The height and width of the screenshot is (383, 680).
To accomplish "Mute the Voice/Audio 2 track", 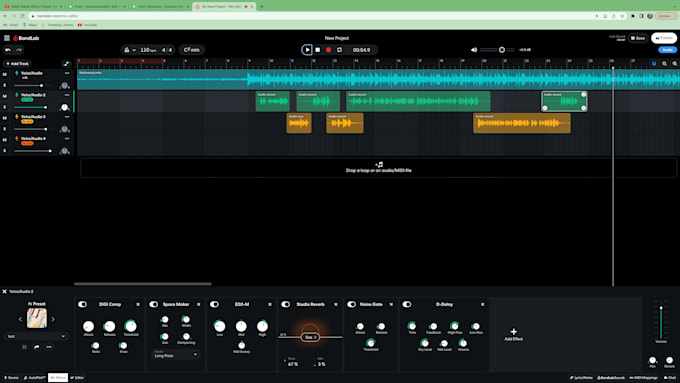I will point(5,96).
